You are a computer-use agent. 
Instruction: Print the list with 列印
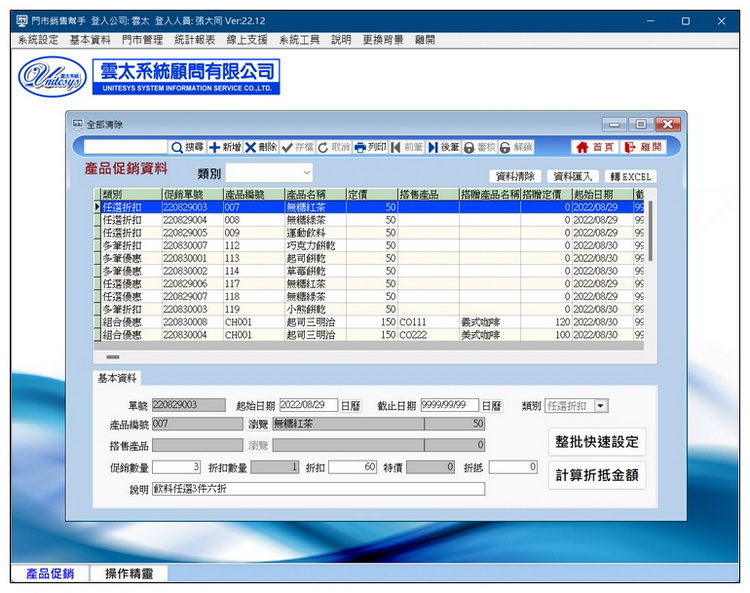[370, 147]
